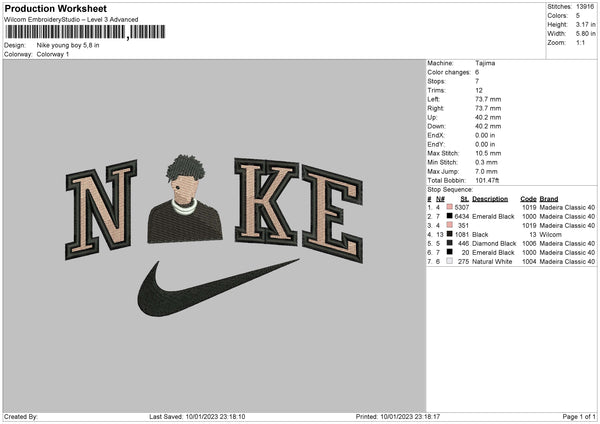Select code 1006 in row 5
The image size is (600, 424).
[x=529, y=244]
